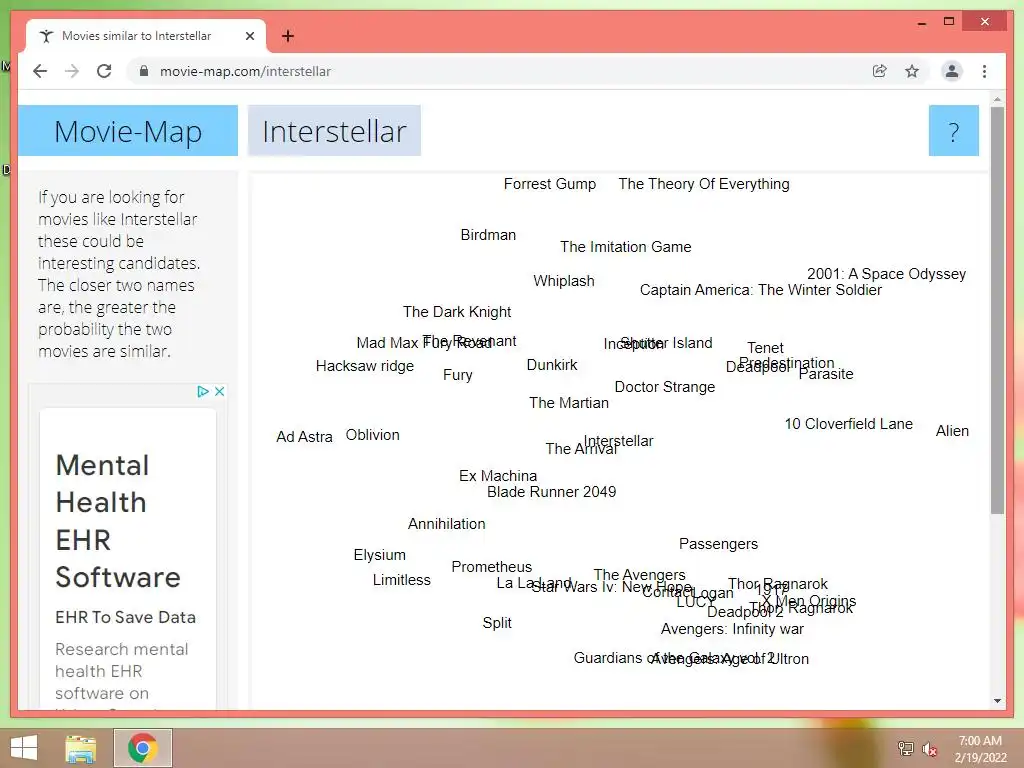Viewport: 1024px width, 768px height.
Task: Choose Dunkirk on the map
Action: coord(552,365)
